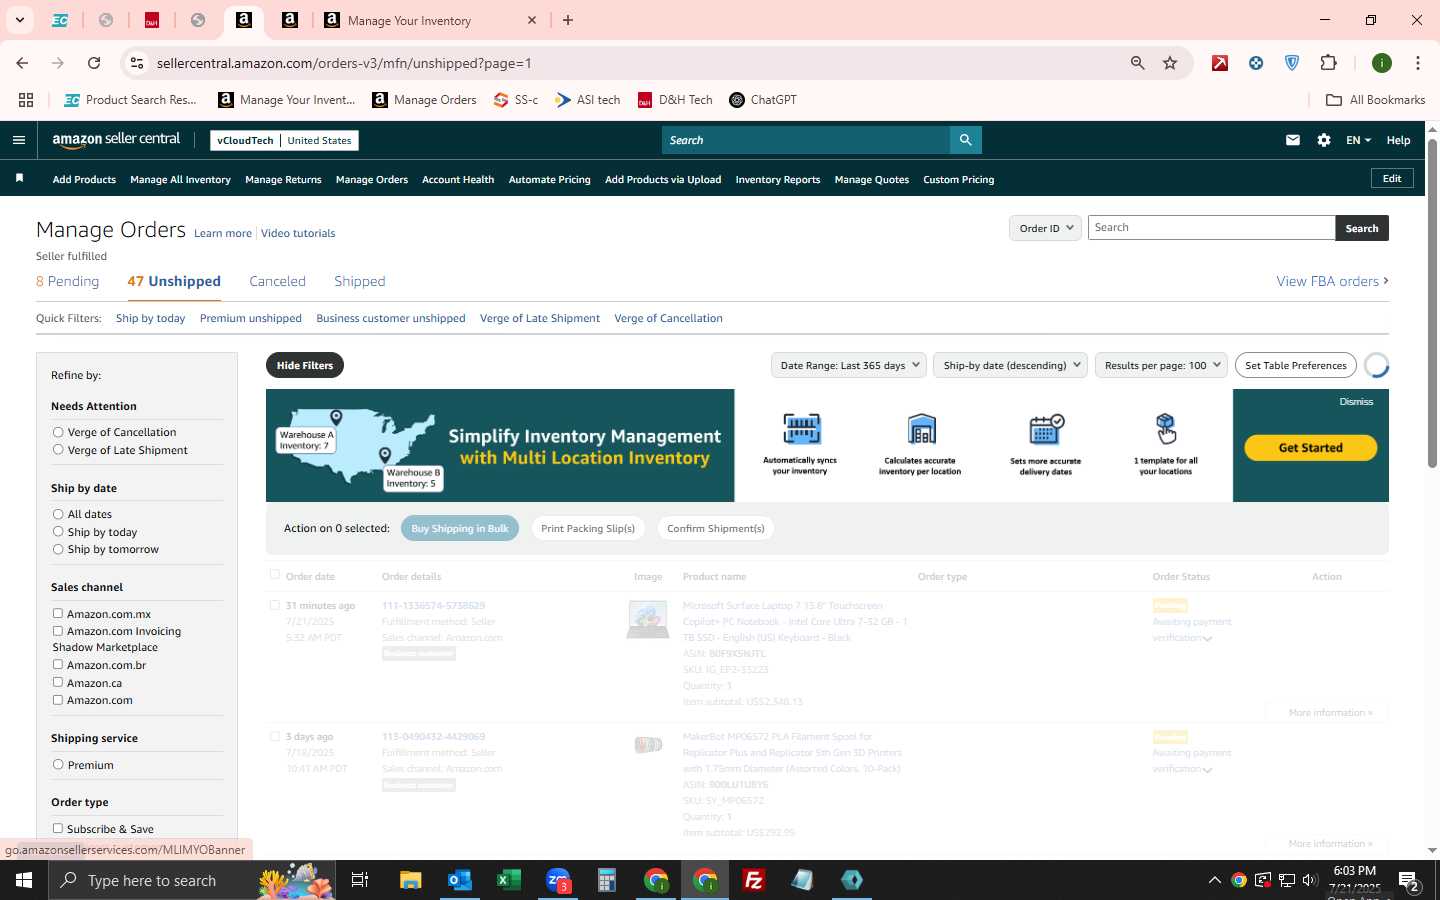Select the All dates radio button
This screenshot has height=900, width=1440.
click(x=58, y=514)
